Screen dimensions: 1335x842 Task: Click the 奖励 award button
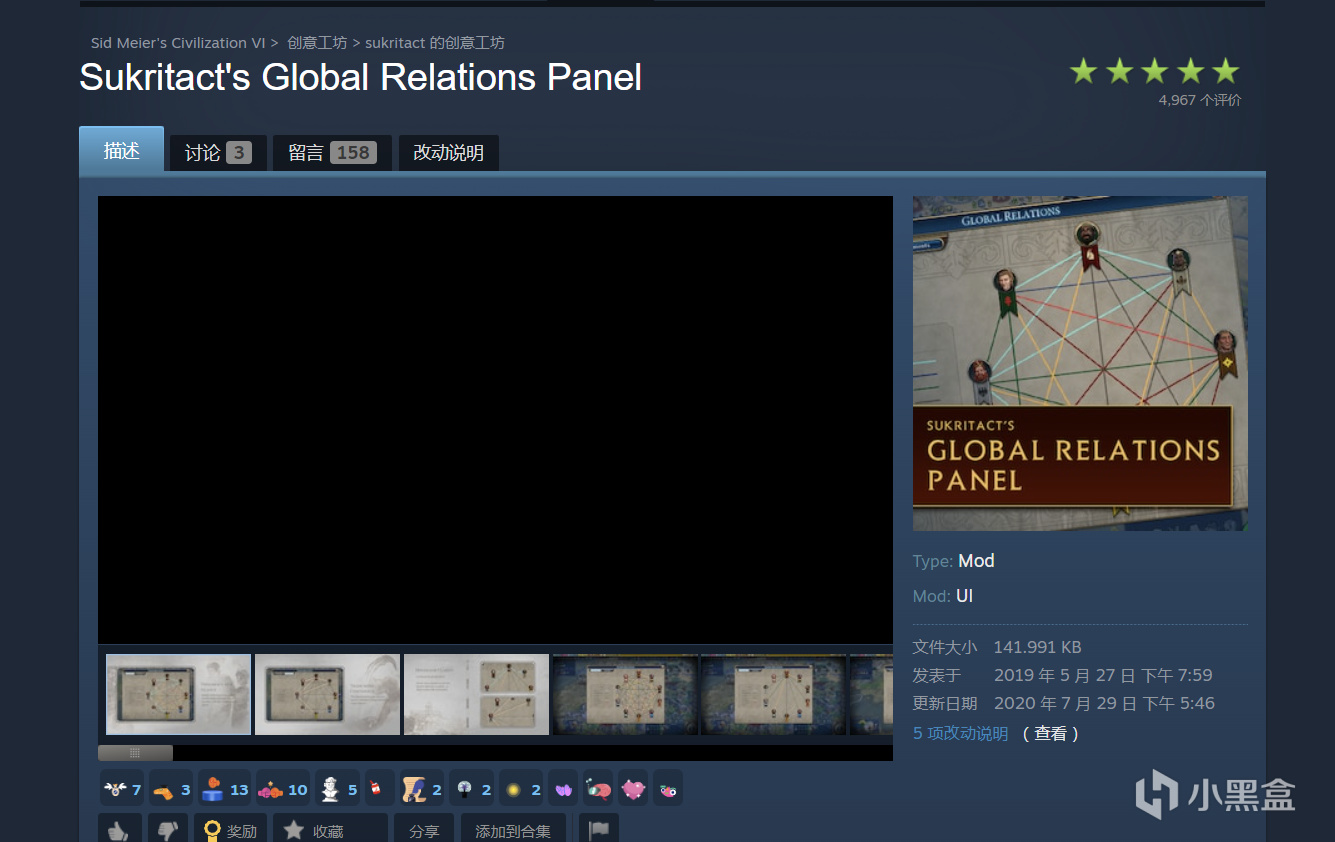coord(230,829)
